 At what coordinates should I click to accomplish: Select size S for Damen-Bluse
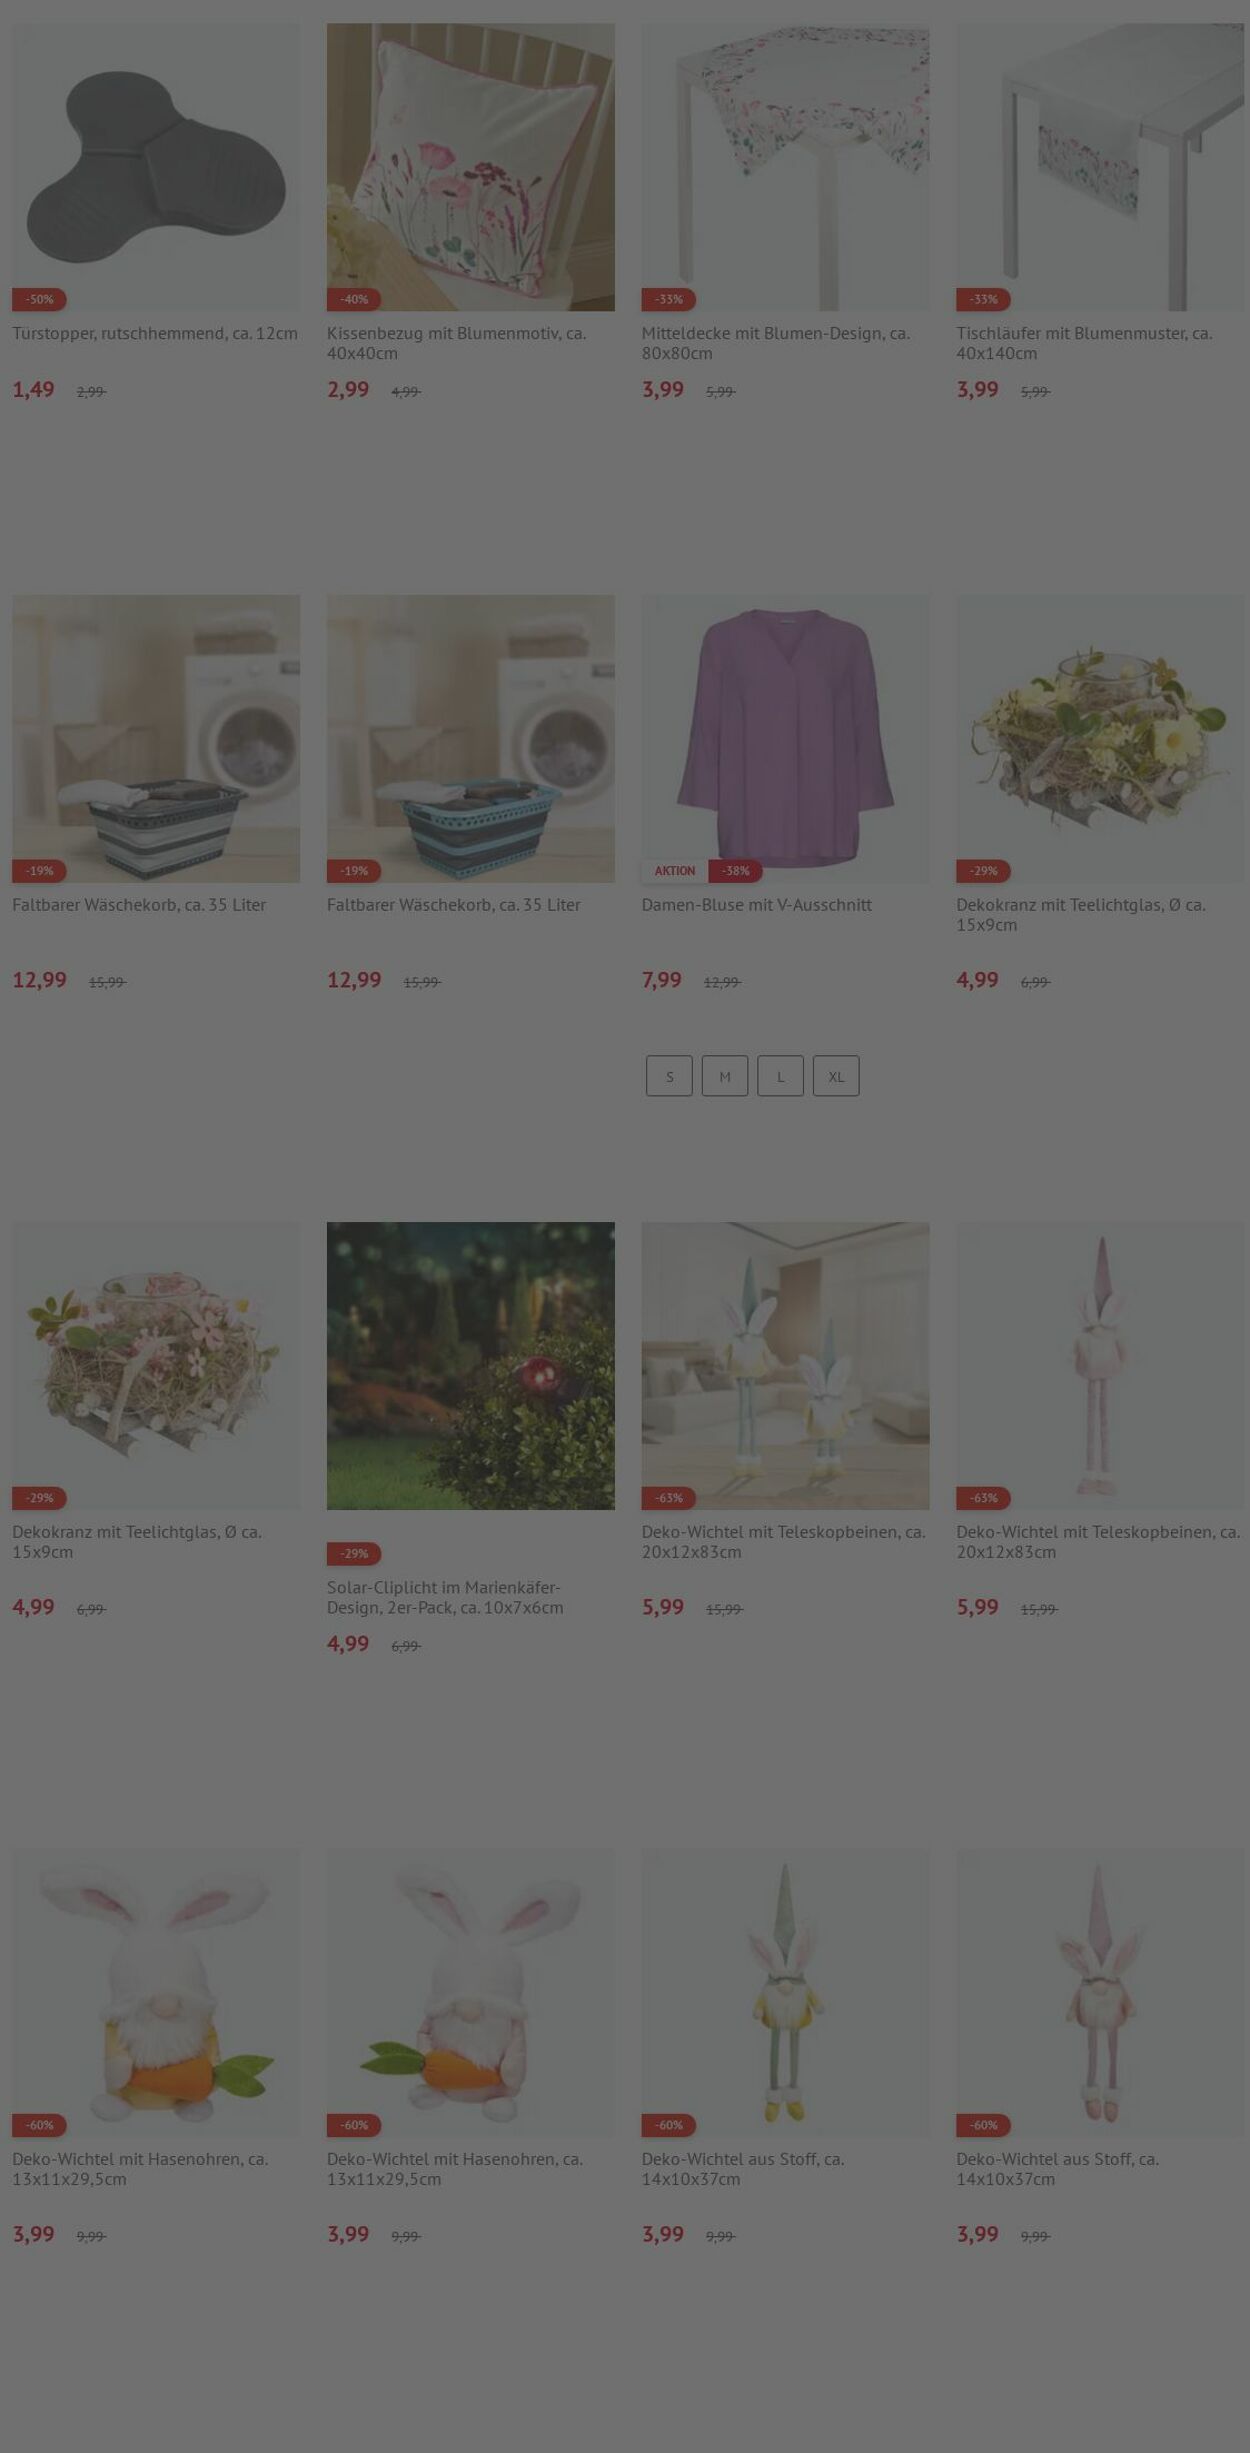tap(669, 1076)
